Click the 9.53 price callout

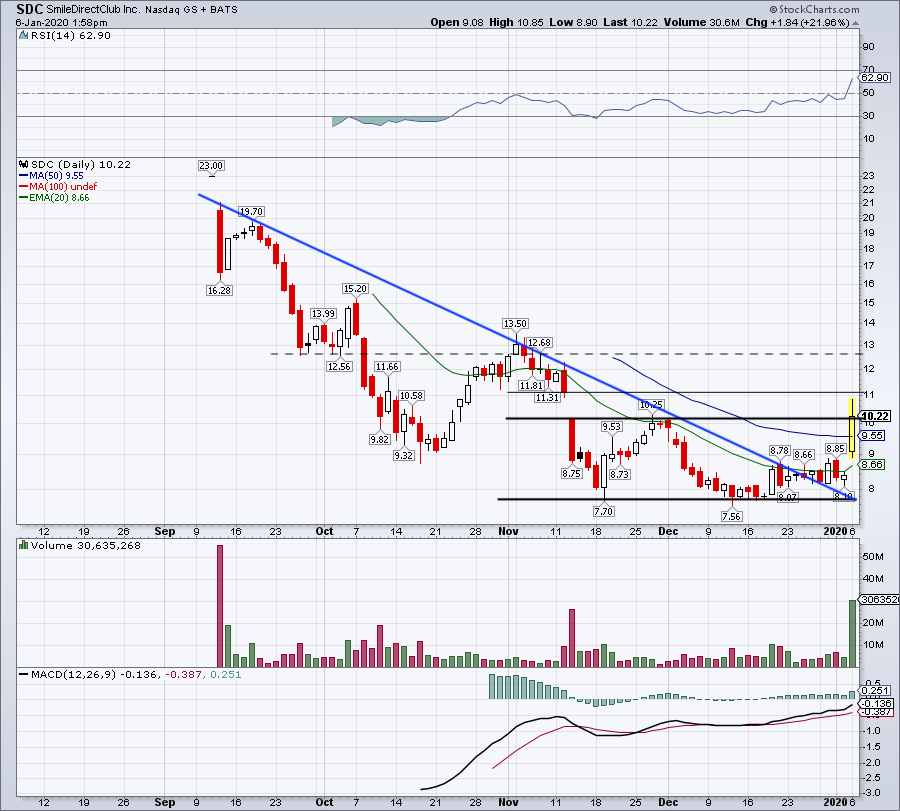tap(611, 426)
